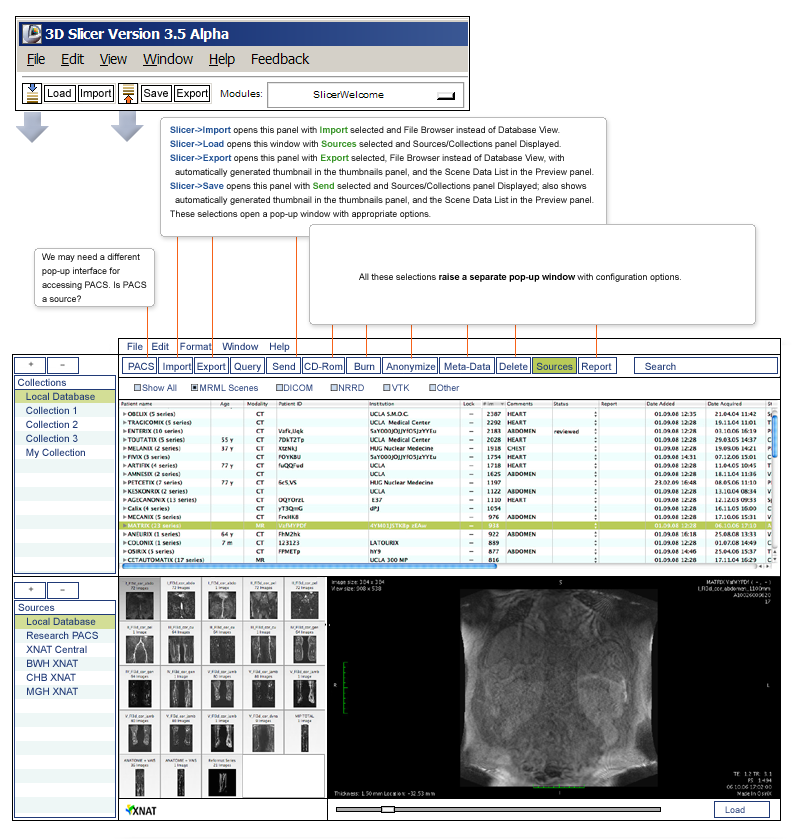Viewport: 792px width, 839px height.
Task: Click the Load button below image preview
Action: tap(734, 810)
